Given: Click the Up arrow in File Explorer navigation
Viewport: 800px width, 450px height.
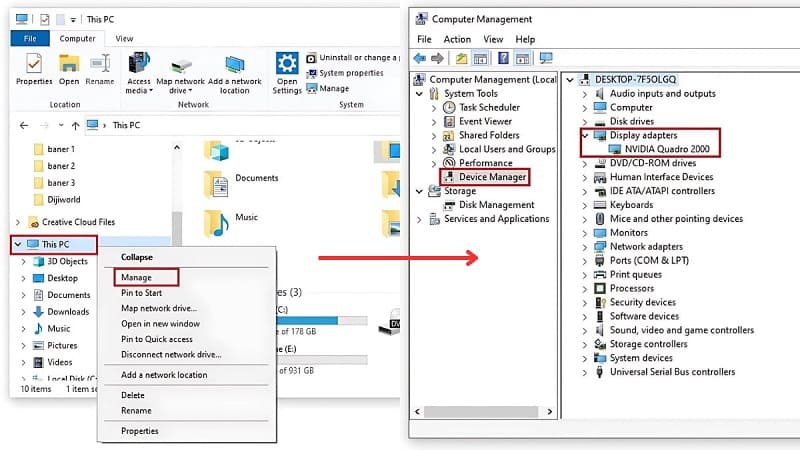Looking at the screenshot, I should pos(74,125).
